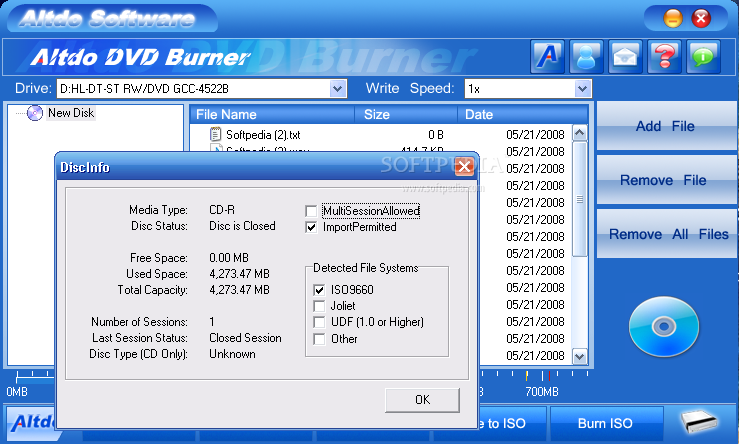Click the Burn ISO button
This screenshot has width=739, height=444.
click(x=606, y=423)
